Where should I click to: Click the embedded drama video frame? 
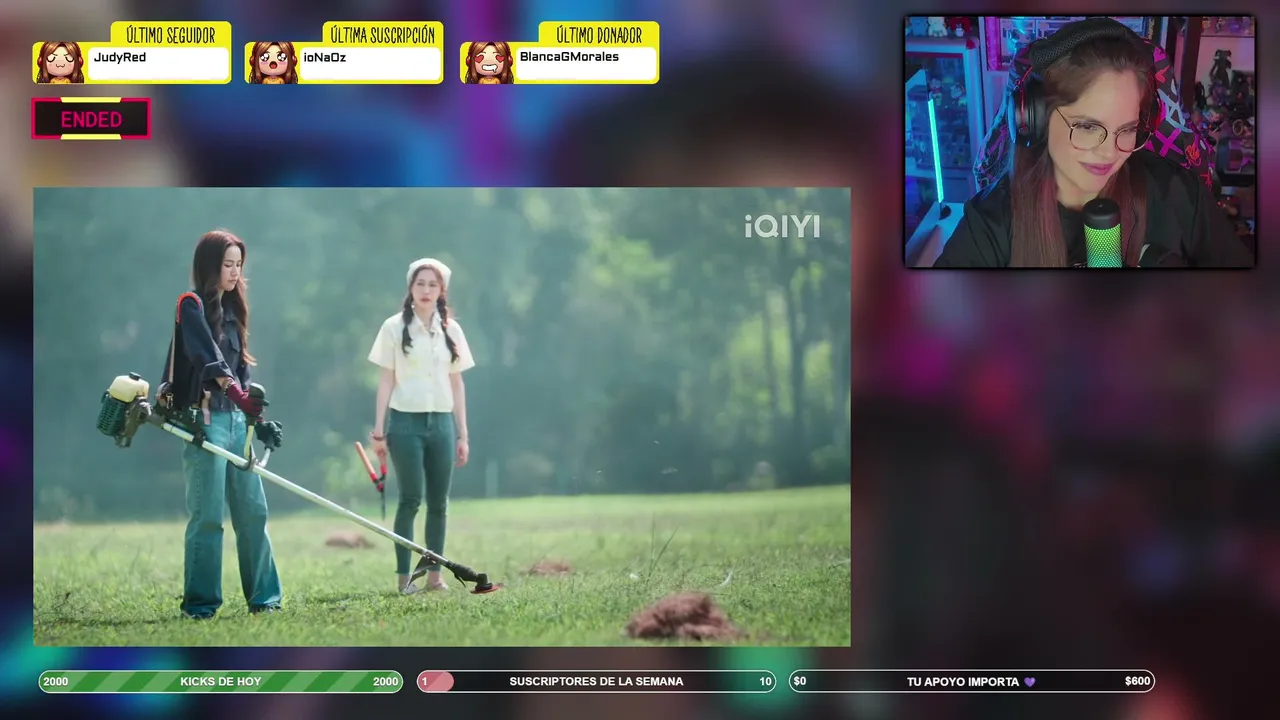[x=442, y=416]
